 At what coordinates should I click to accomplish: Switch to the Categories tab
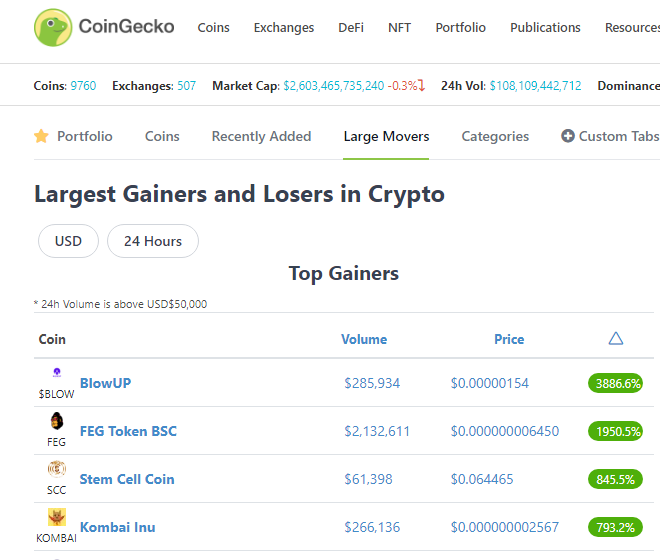[495, 136]
